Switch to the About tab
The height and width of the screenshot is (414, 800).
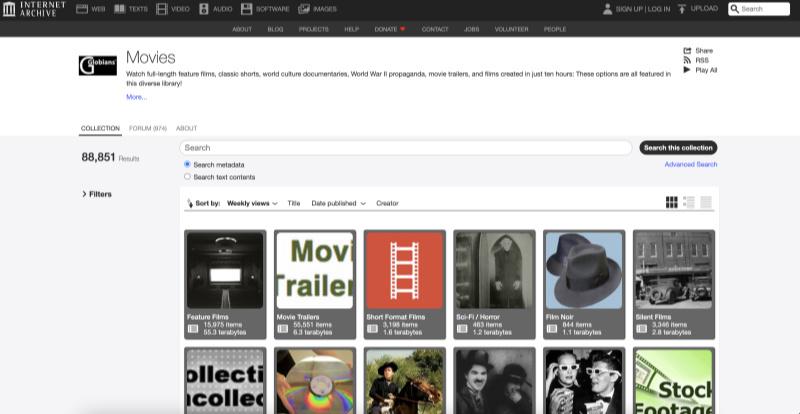(187, 129)
